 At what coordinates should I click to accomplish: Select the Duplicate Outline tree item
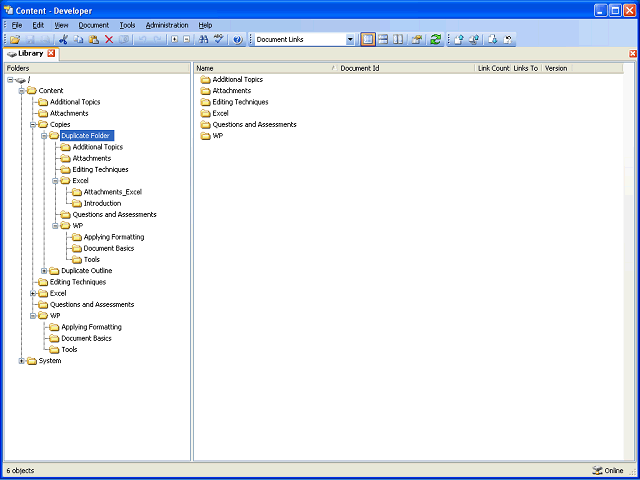click(87, 271)
